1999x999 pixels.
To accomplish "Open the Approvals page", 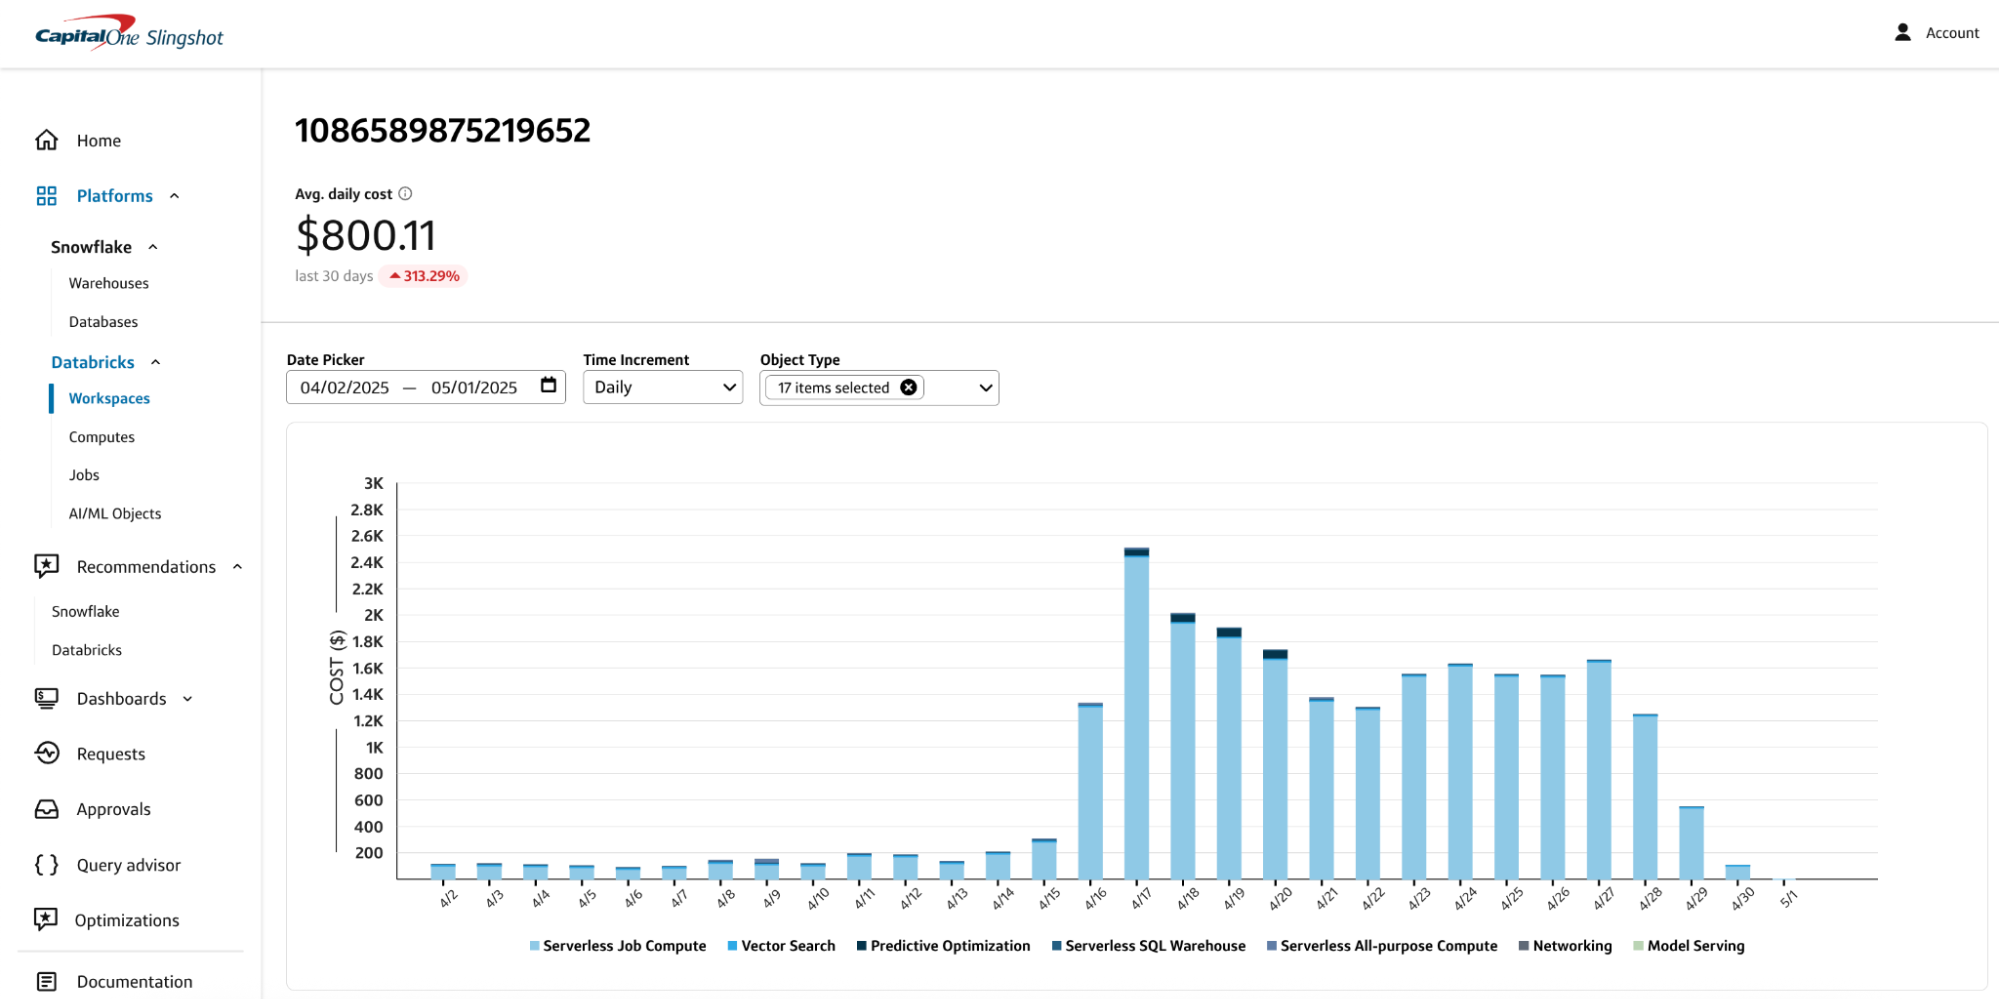I will coord(114,809).
